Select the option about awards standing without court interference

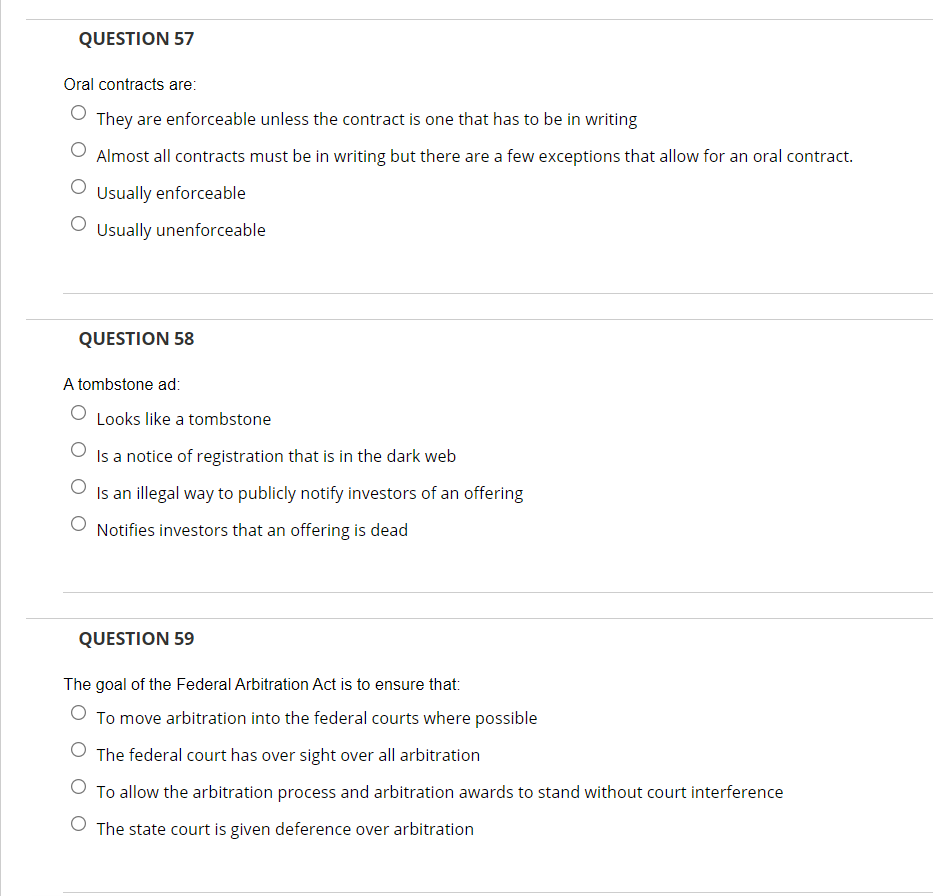point(78,786)
